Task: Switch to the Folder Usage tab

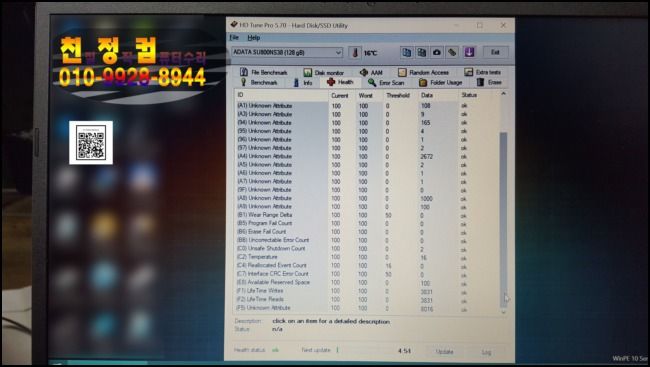Action: tap(441, 83)
